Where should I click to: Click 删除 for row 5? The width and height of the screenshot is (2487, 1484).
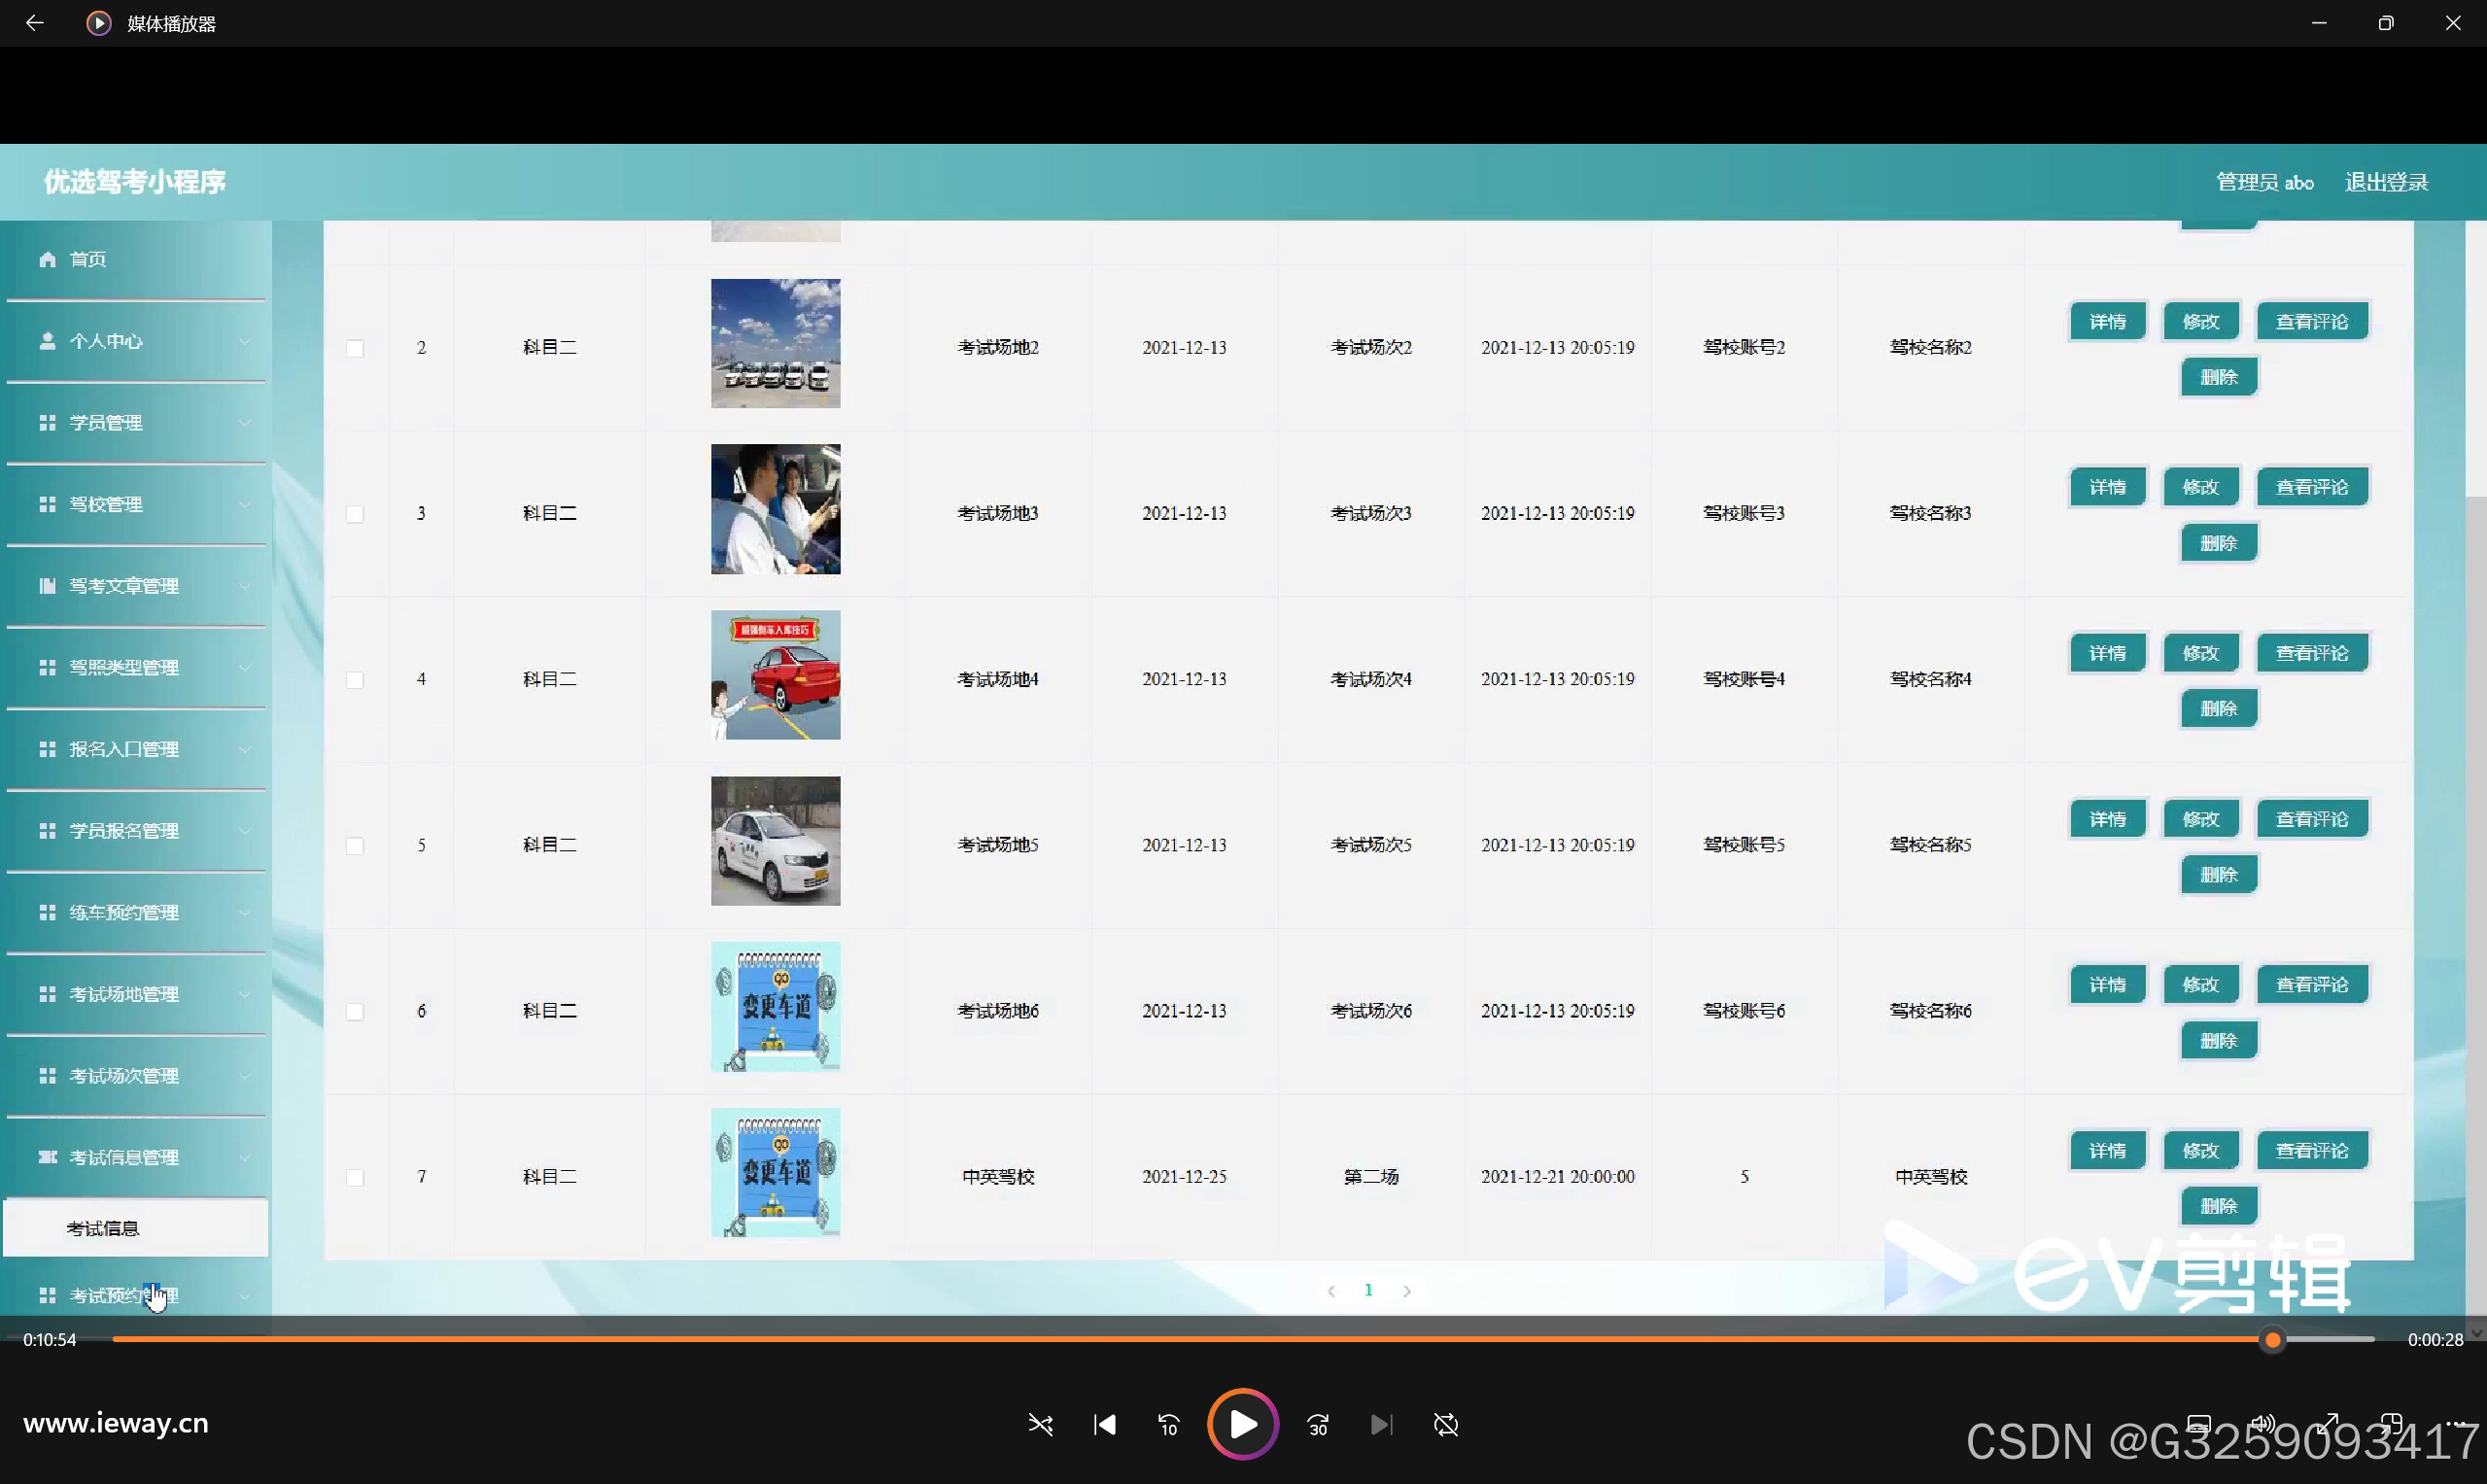(x=2218, y=875)
